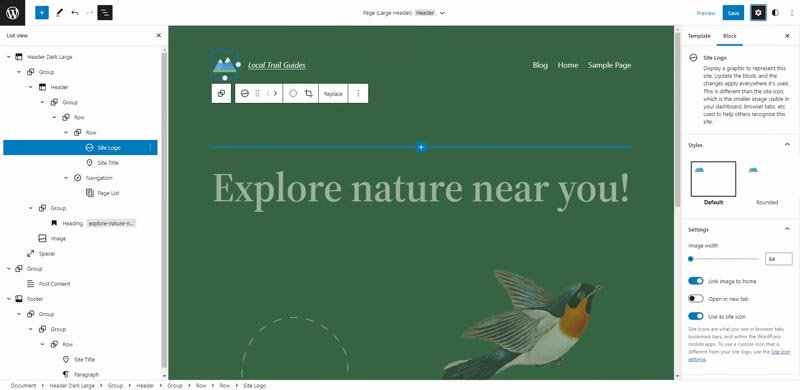Open the block inserter plus button

[x=42, y=13]
